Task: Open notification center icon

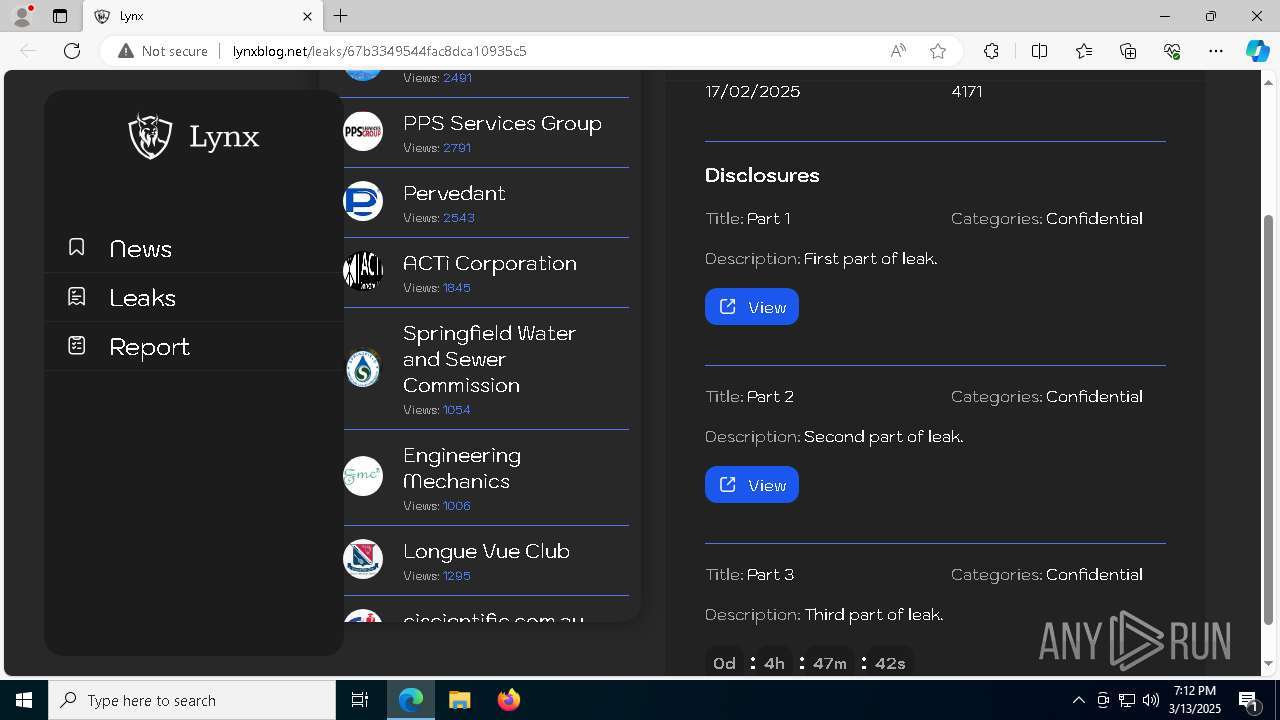Action: 1249,700
